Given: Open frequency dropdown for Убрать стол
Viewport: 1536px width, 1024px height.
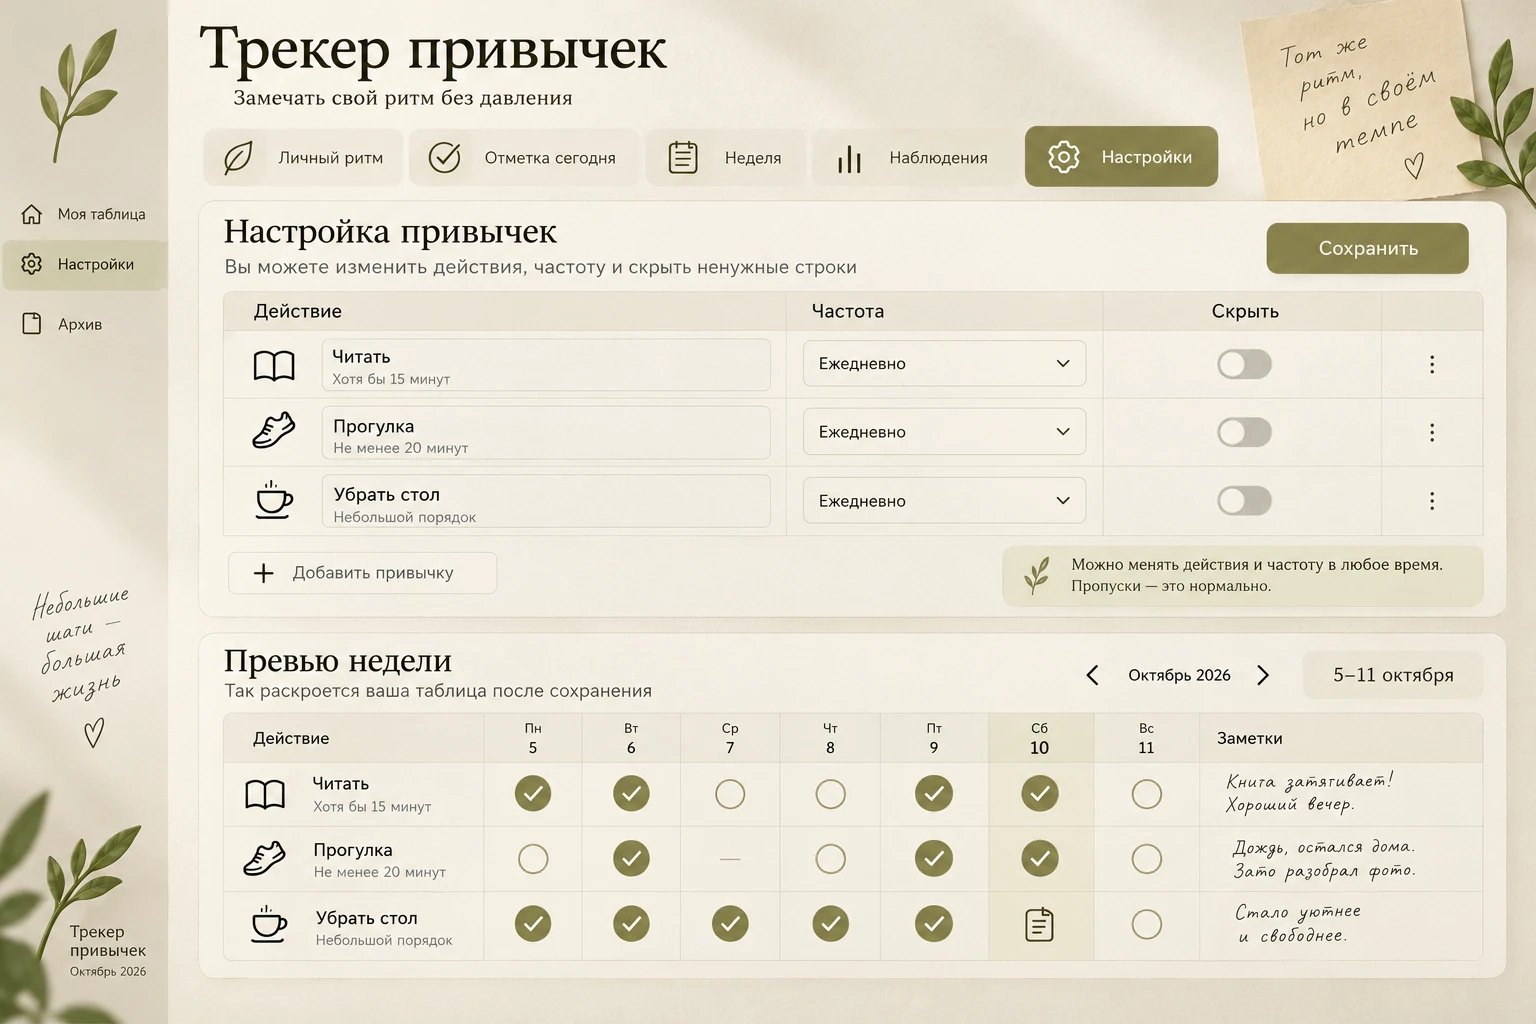Looking at the screenshot, I should click(944, 500).
